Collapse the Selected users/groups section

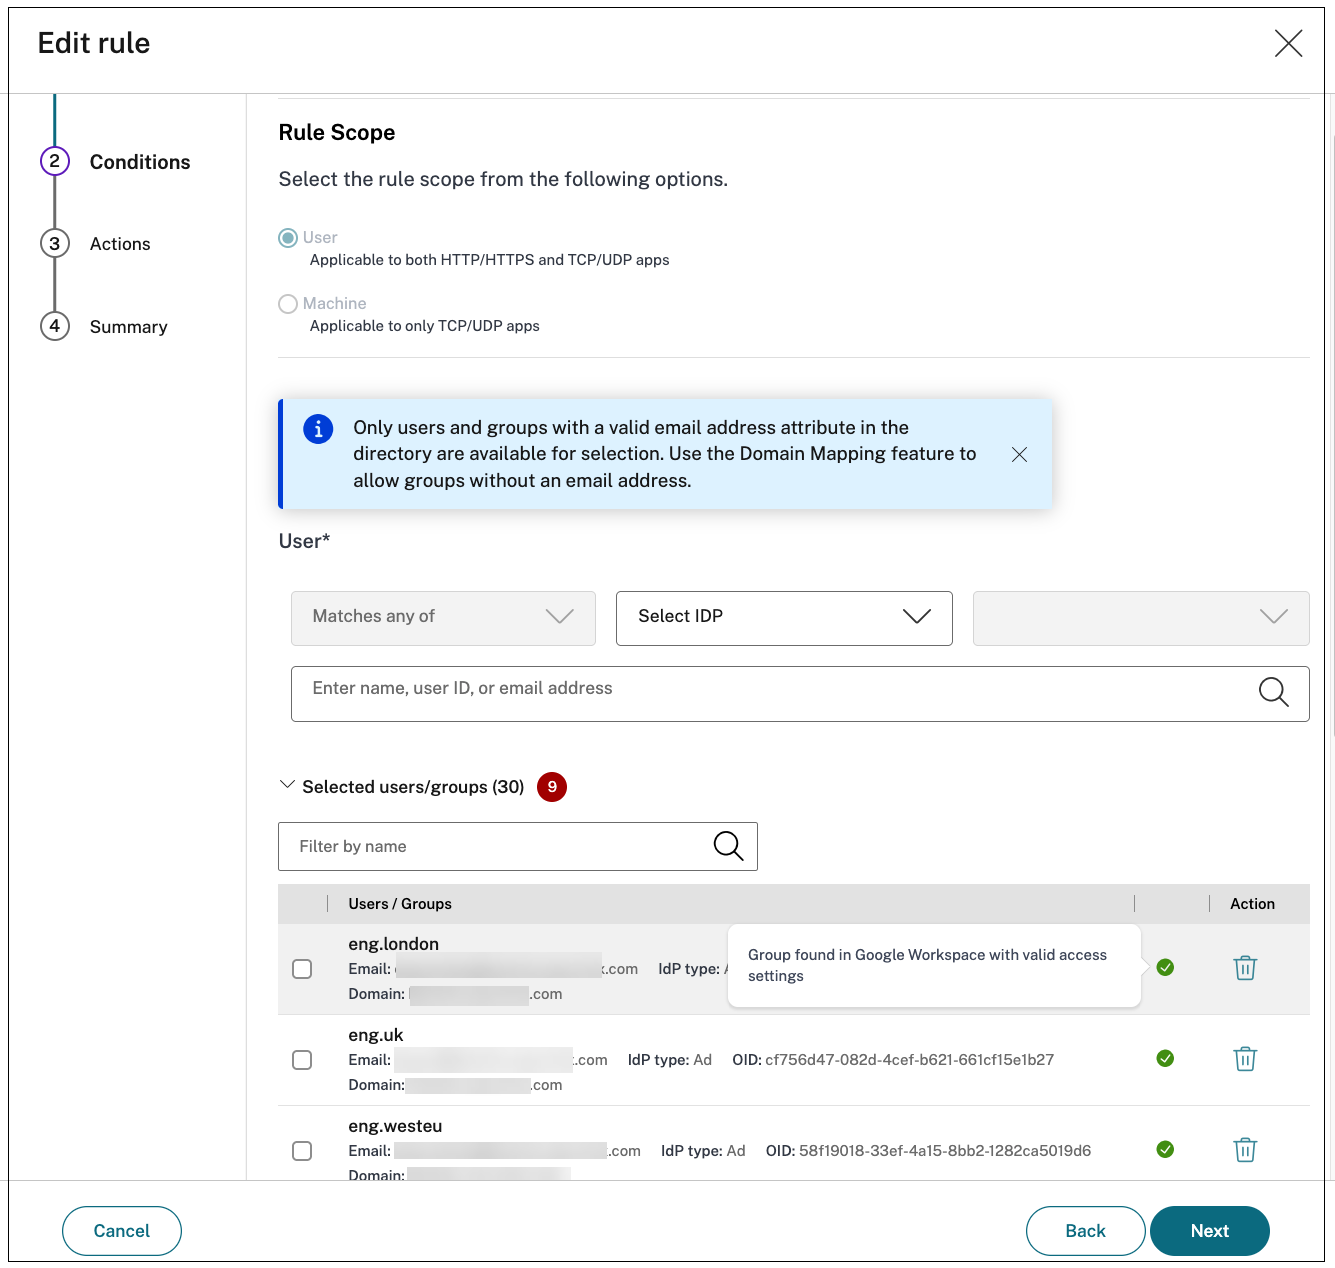[x=287, y=785]
